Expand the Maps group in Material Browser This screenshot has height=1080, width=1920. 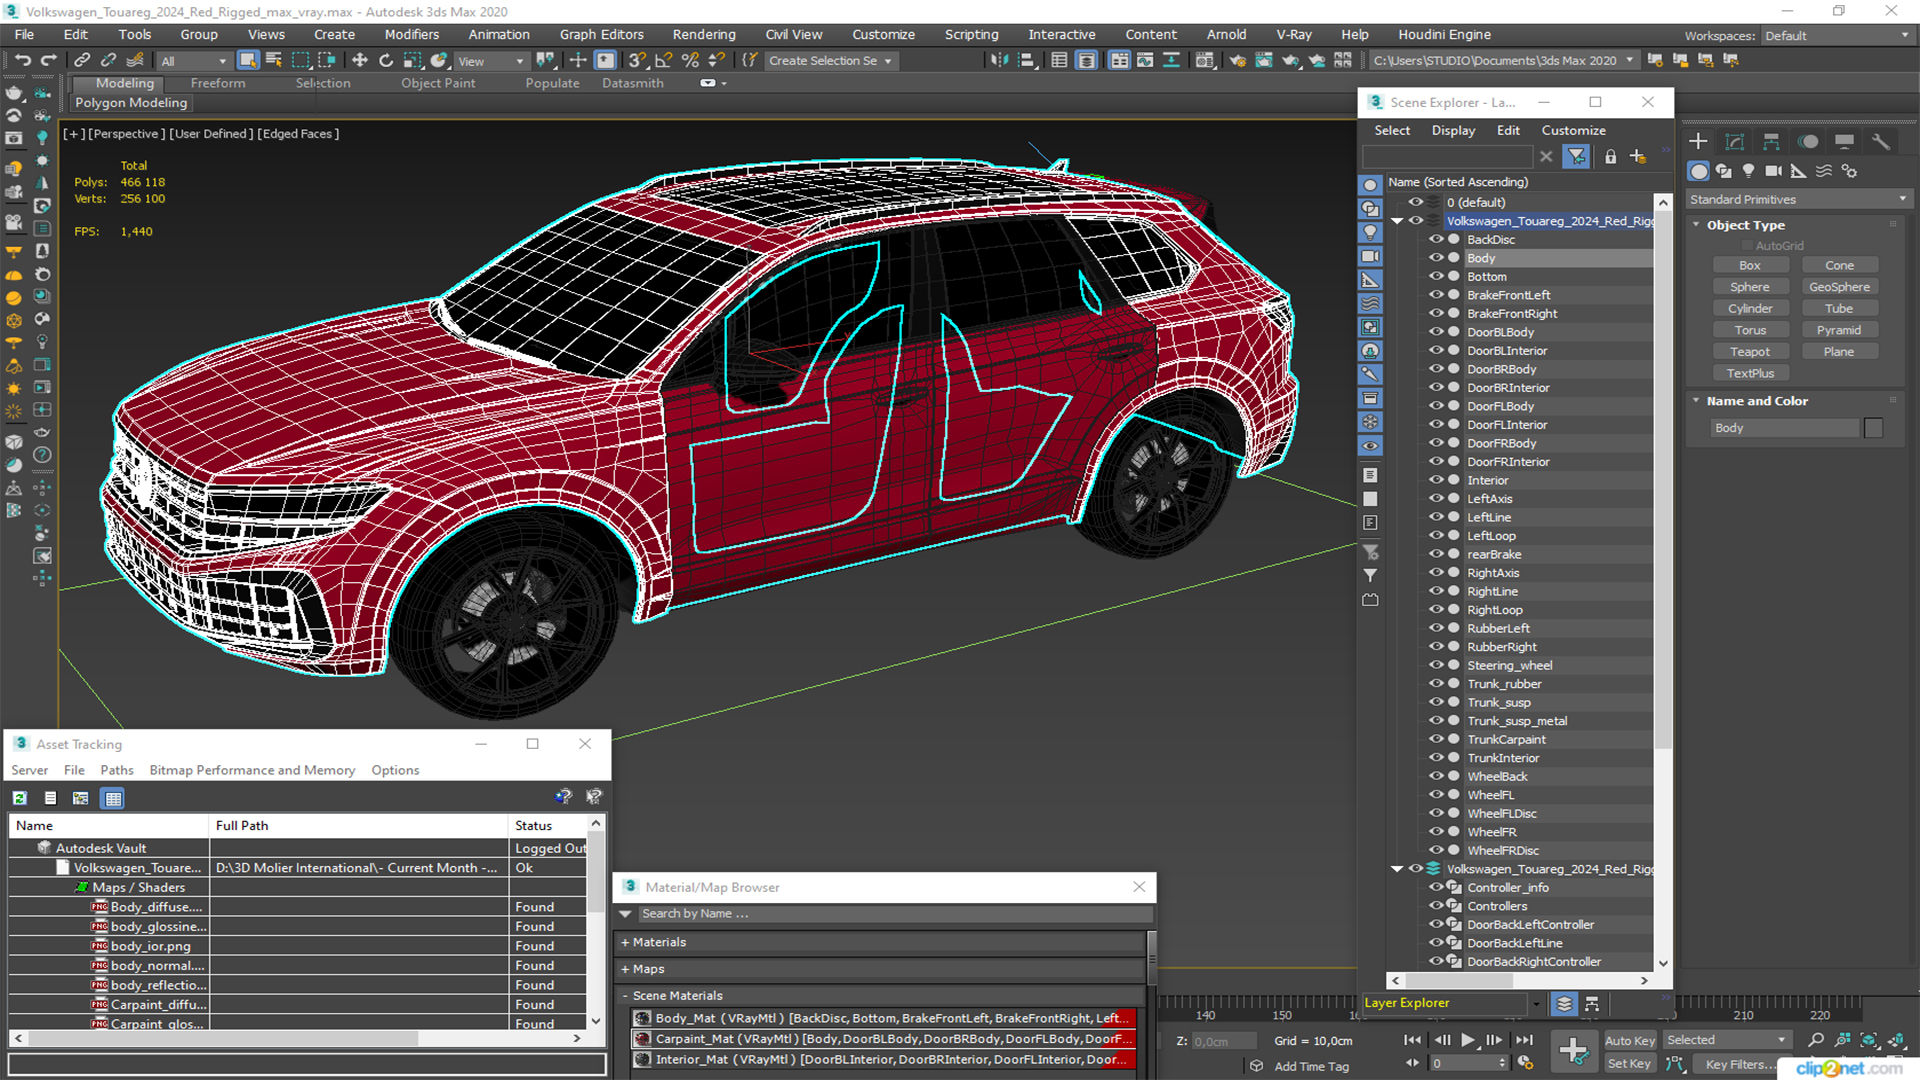[x=625, y=969]
